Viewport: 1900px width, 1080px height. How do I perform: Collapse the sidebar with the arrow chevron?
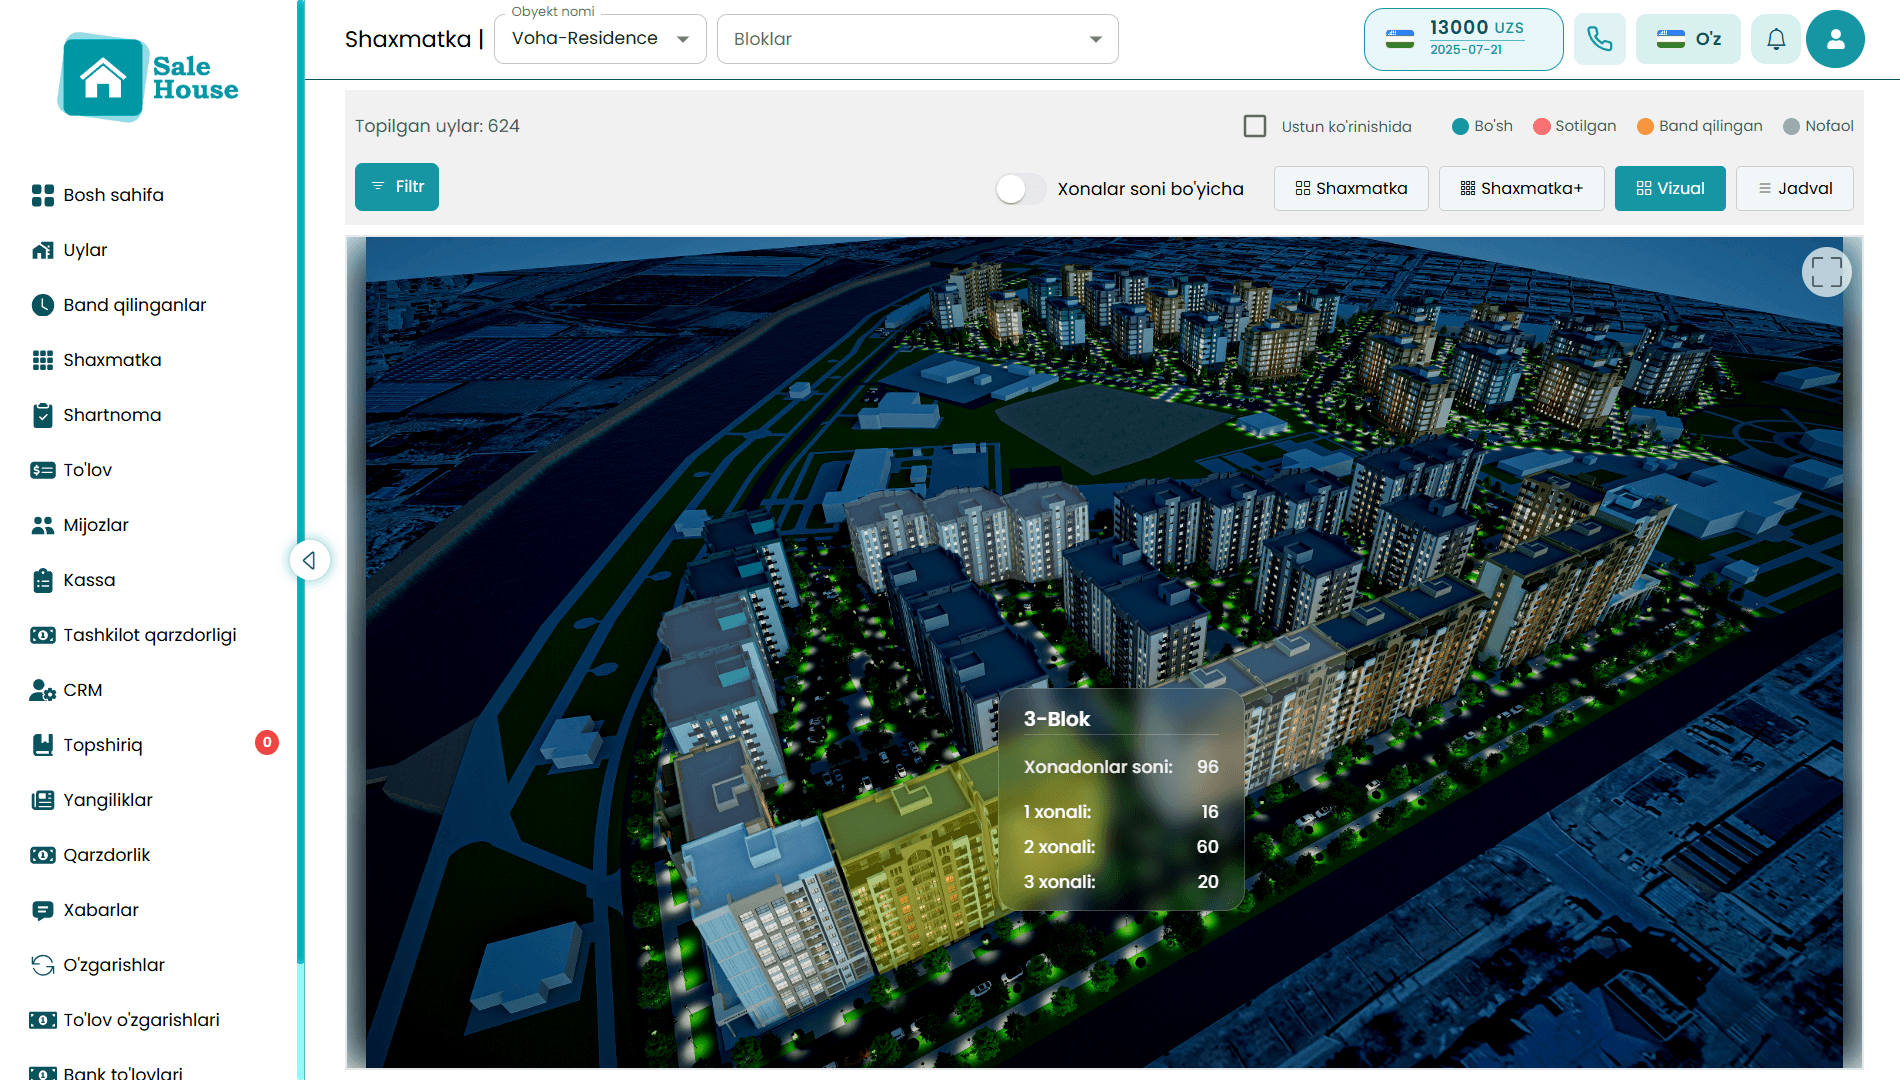pyautogui.click(x=310, y=560)
